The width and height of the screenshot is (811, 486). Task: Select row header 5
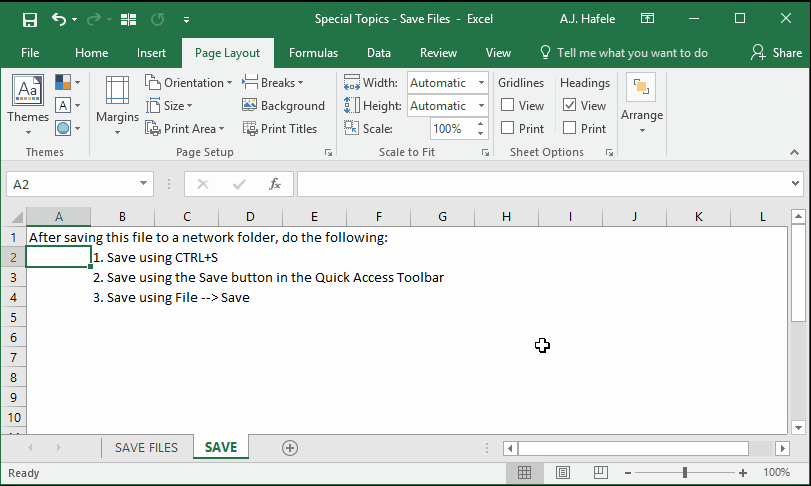(x=13, y=317)
